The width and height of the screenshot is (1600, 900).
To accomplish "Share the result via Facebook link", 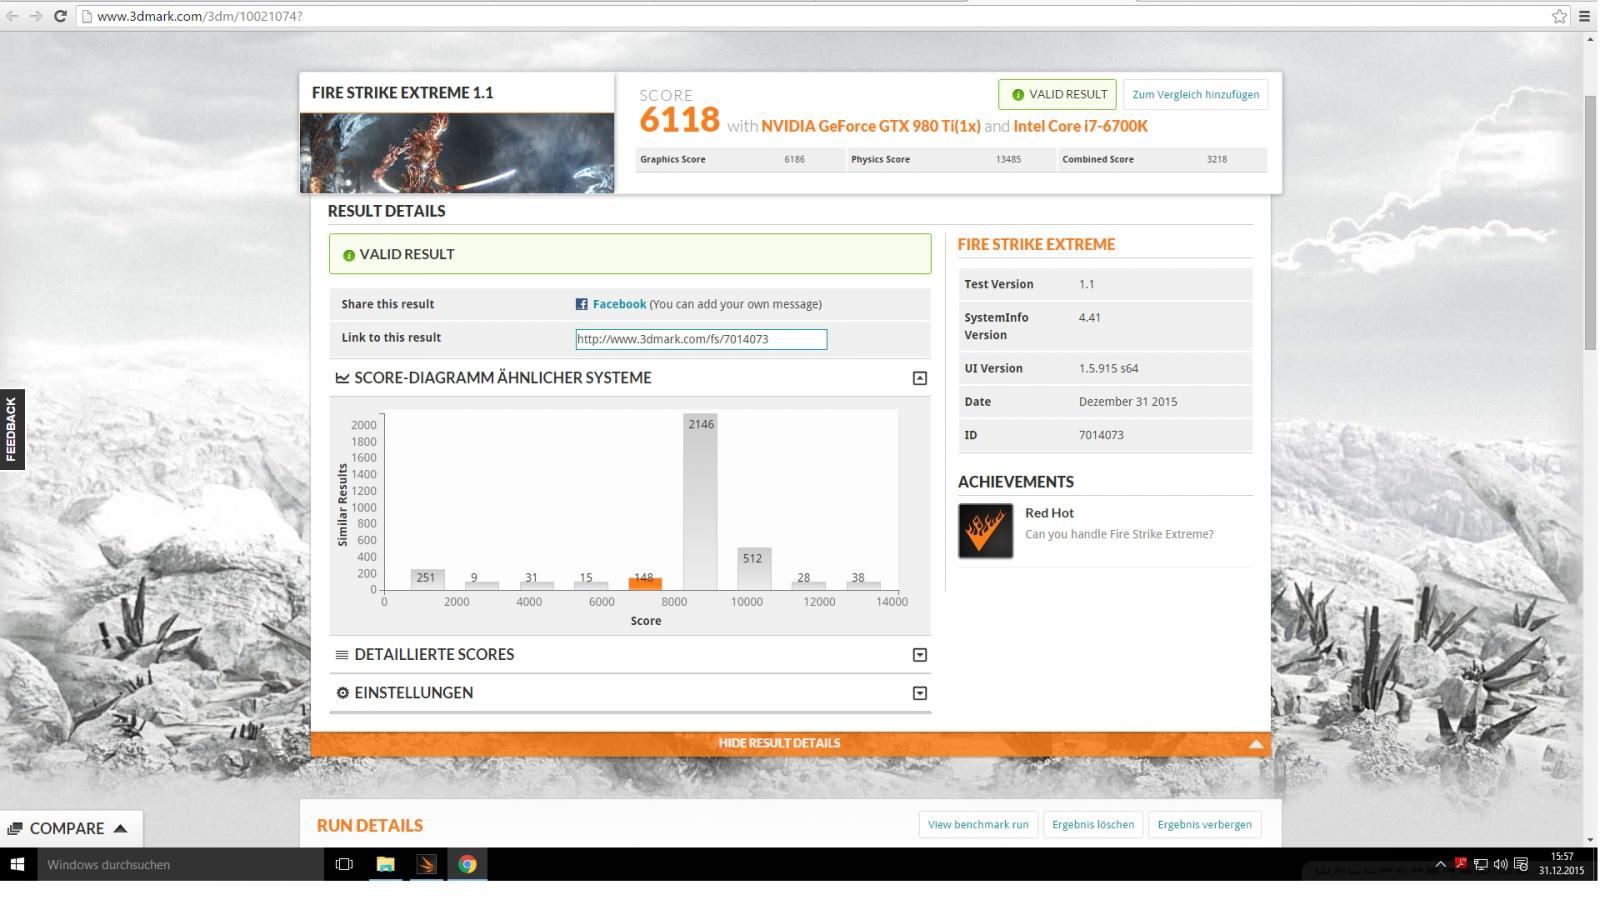I will [x=619, y=304].
